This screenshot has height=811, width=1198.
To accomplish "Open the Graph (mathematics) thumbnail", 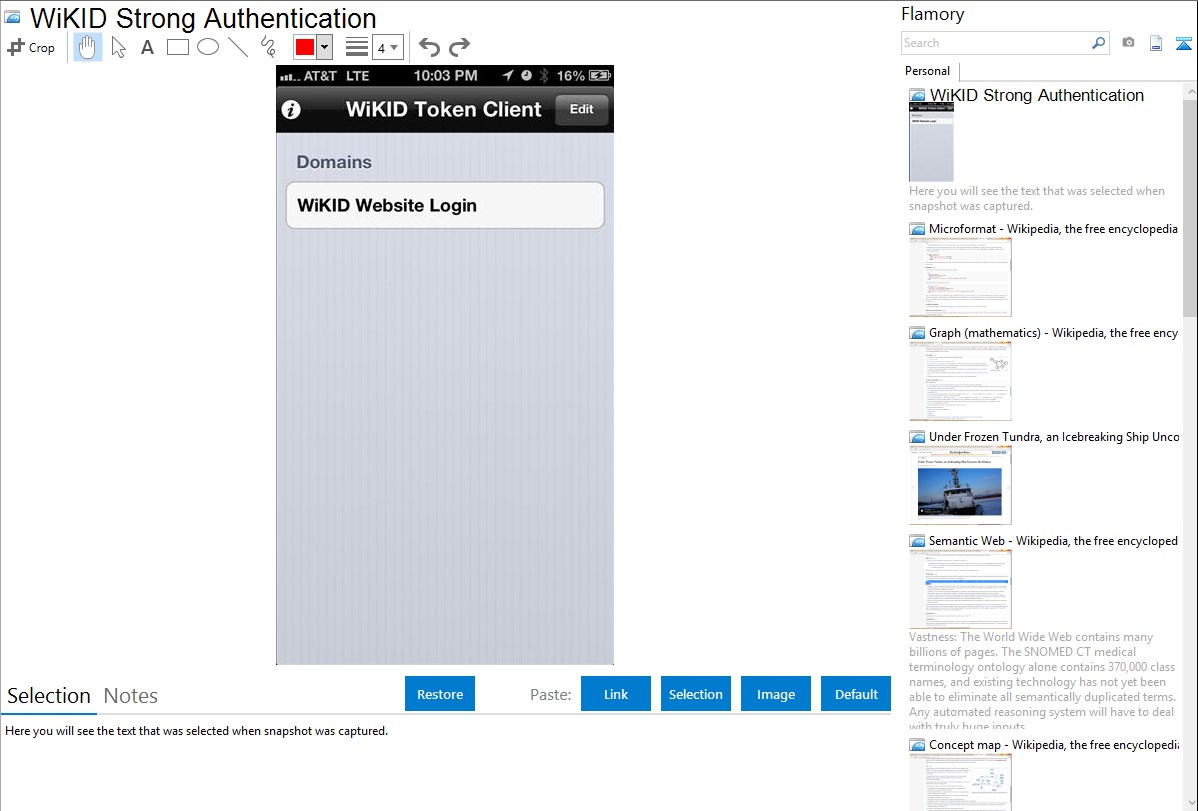I will pos(960,381).
